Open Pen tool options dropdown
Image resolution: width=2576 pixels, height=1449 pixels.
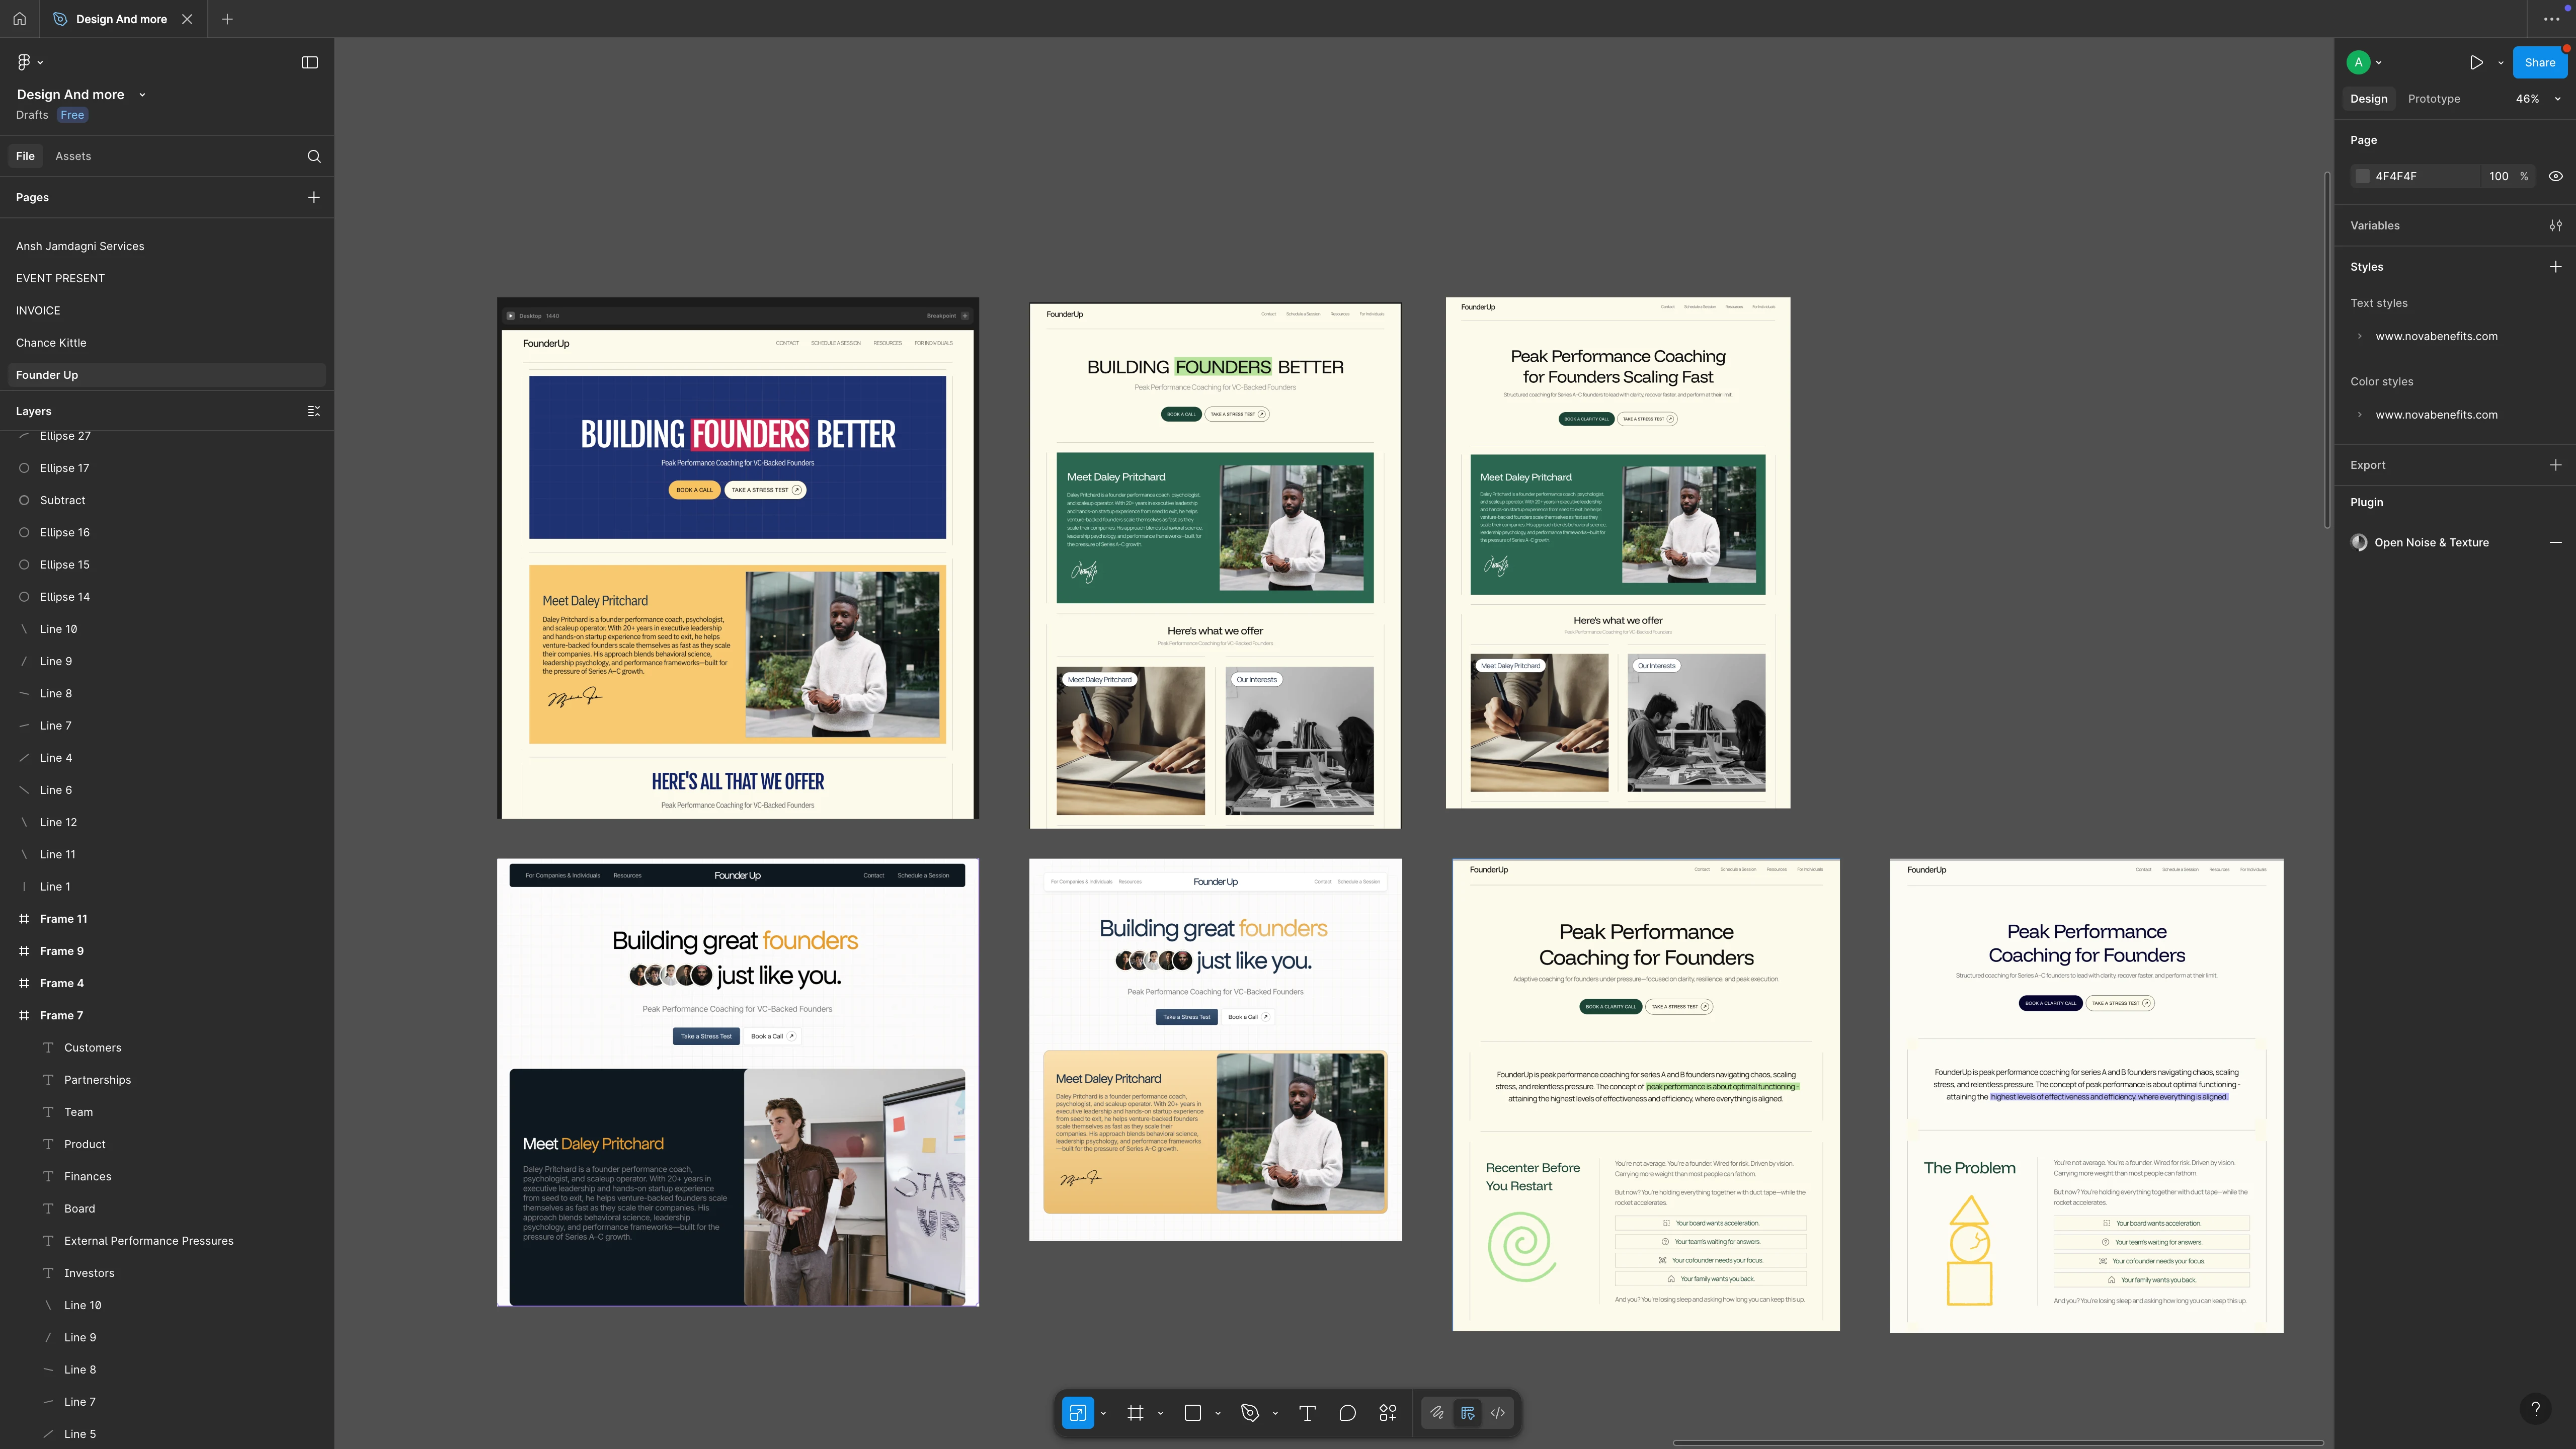click(x=1275, y=1413)
